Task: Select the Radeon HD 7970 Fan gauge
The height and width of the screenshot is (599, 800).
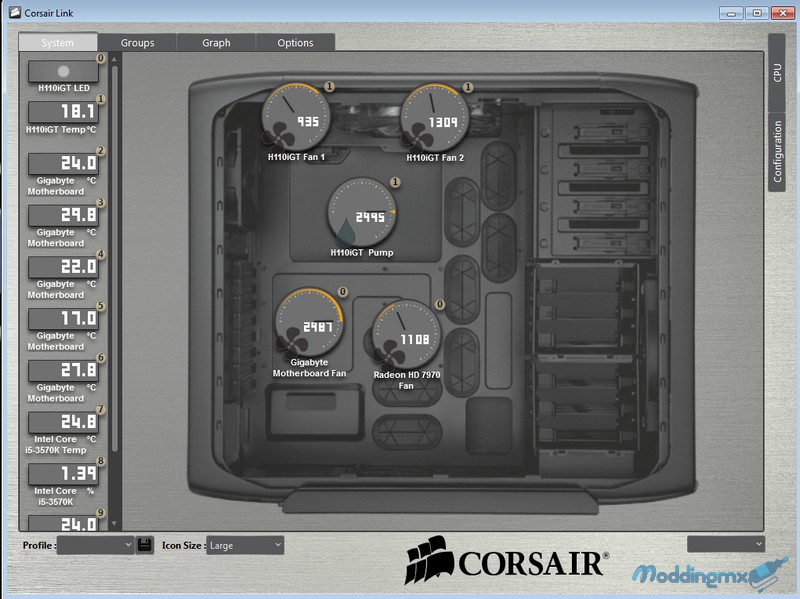Action: click(x=406, y=335)
